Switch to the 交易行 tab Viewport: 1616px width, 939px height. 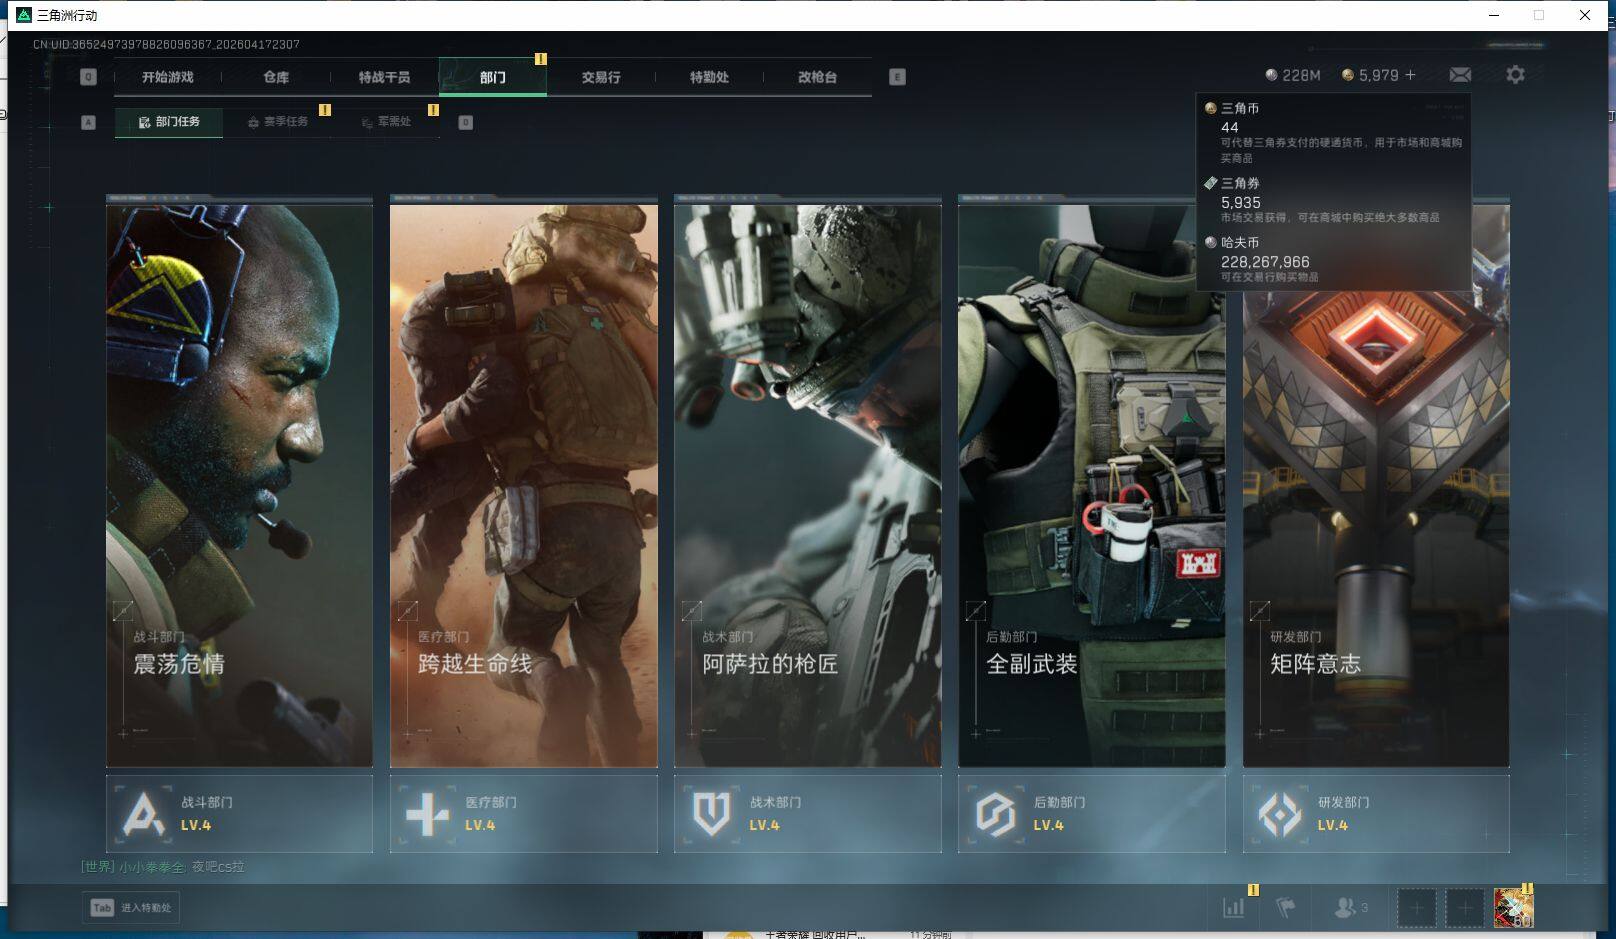click(x=601, y=77)
